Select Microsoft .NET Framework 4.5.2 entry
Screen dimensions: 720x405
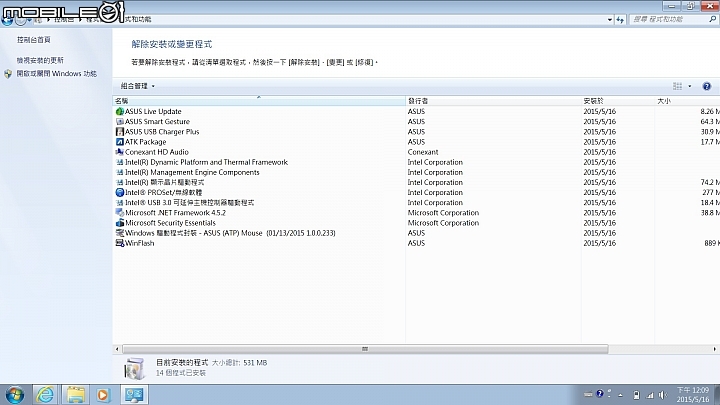point(175,213)
